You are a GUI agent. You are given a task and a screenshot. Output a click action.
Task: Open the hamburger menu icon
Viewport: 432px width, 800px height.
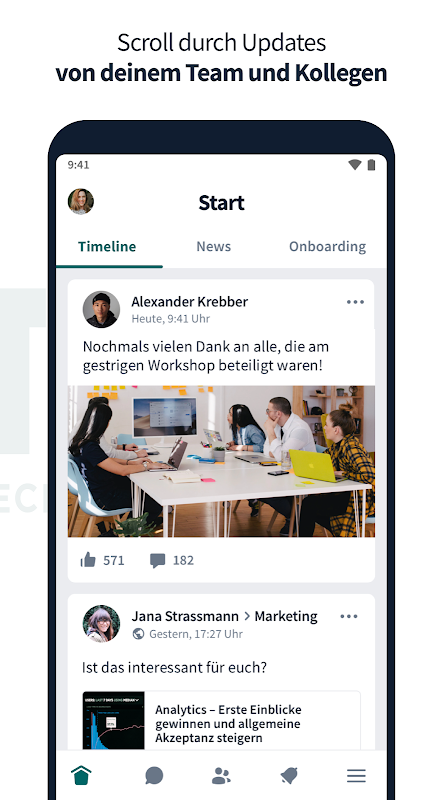point(357,776)
